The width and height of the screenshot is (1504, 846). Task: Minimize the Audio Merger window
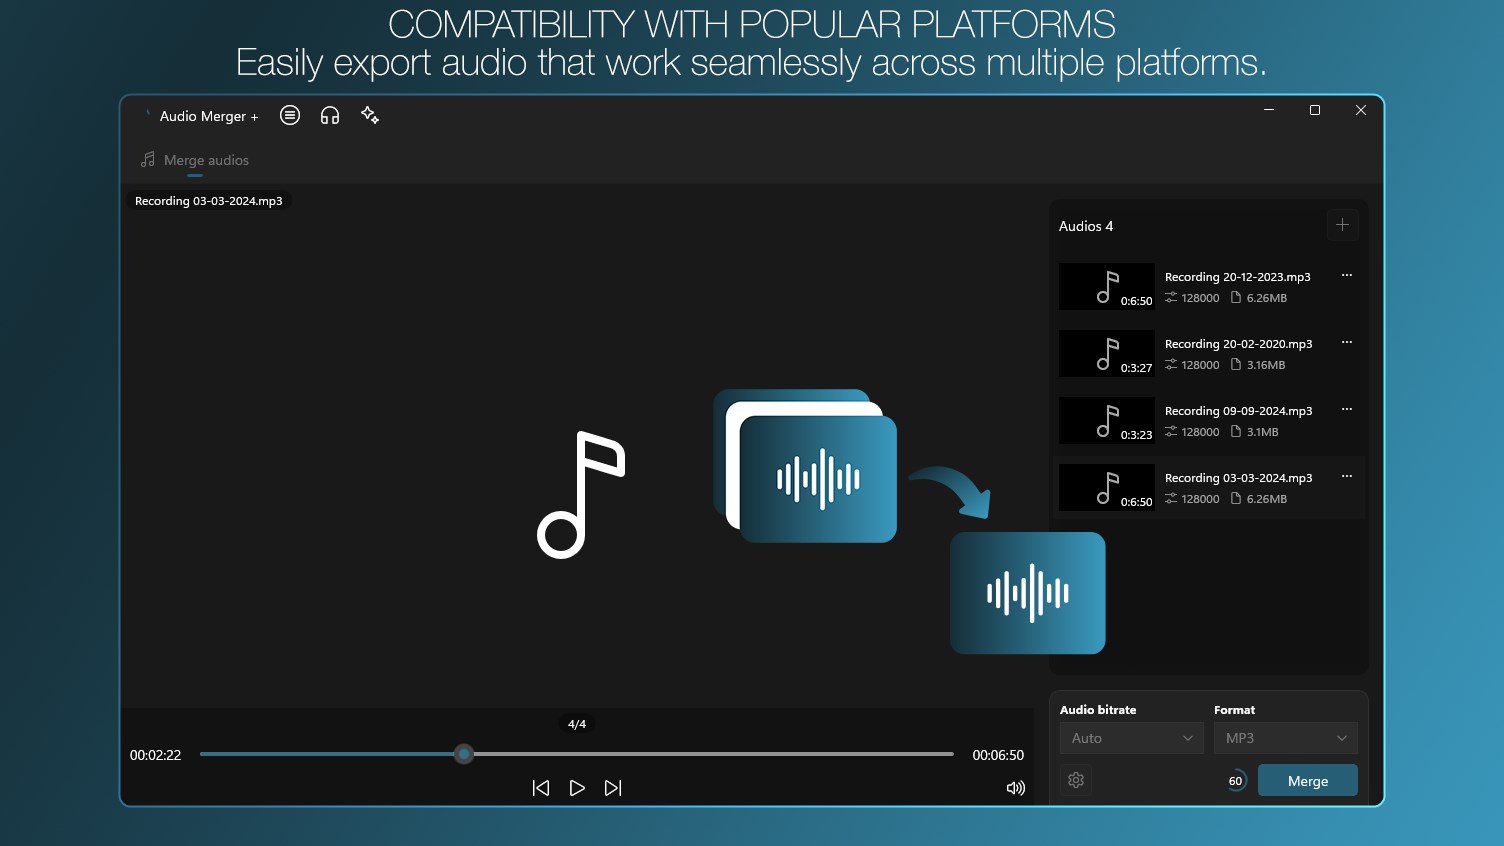click(x=1269, y=110)
